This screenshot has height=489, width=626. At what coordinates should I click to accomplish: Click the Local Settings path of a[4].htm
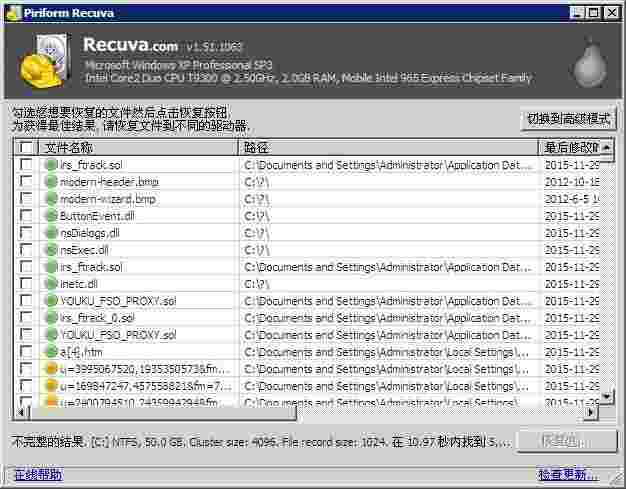click(x=387, y=352)
